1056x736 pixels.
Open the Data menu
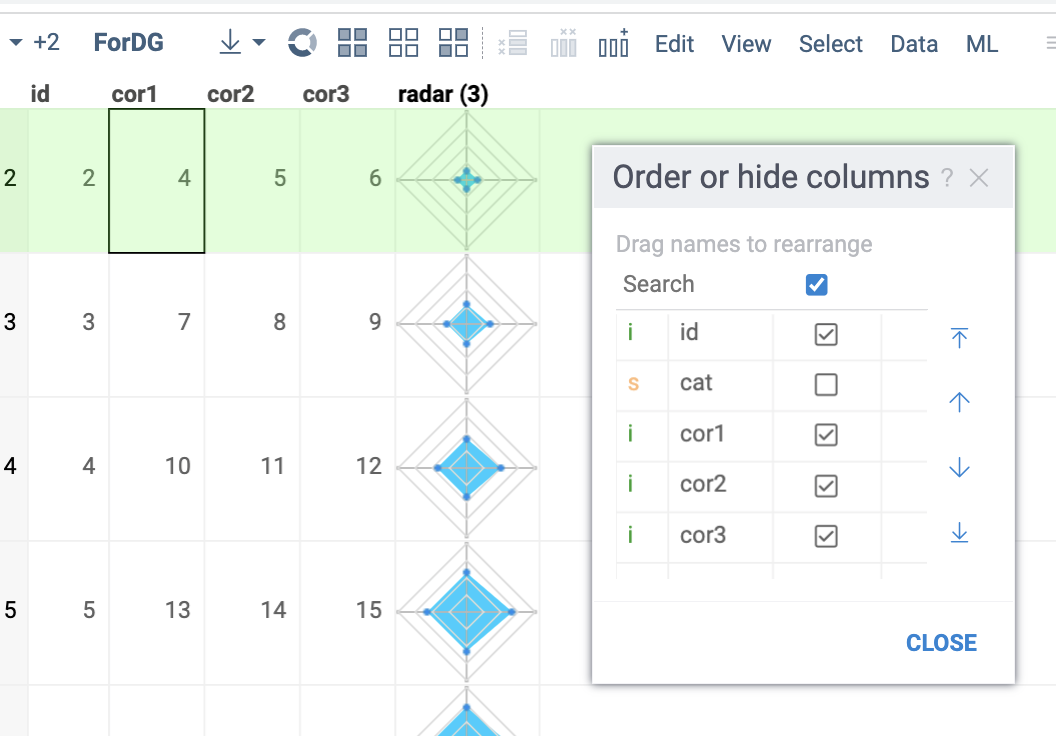tap(913, 43)
